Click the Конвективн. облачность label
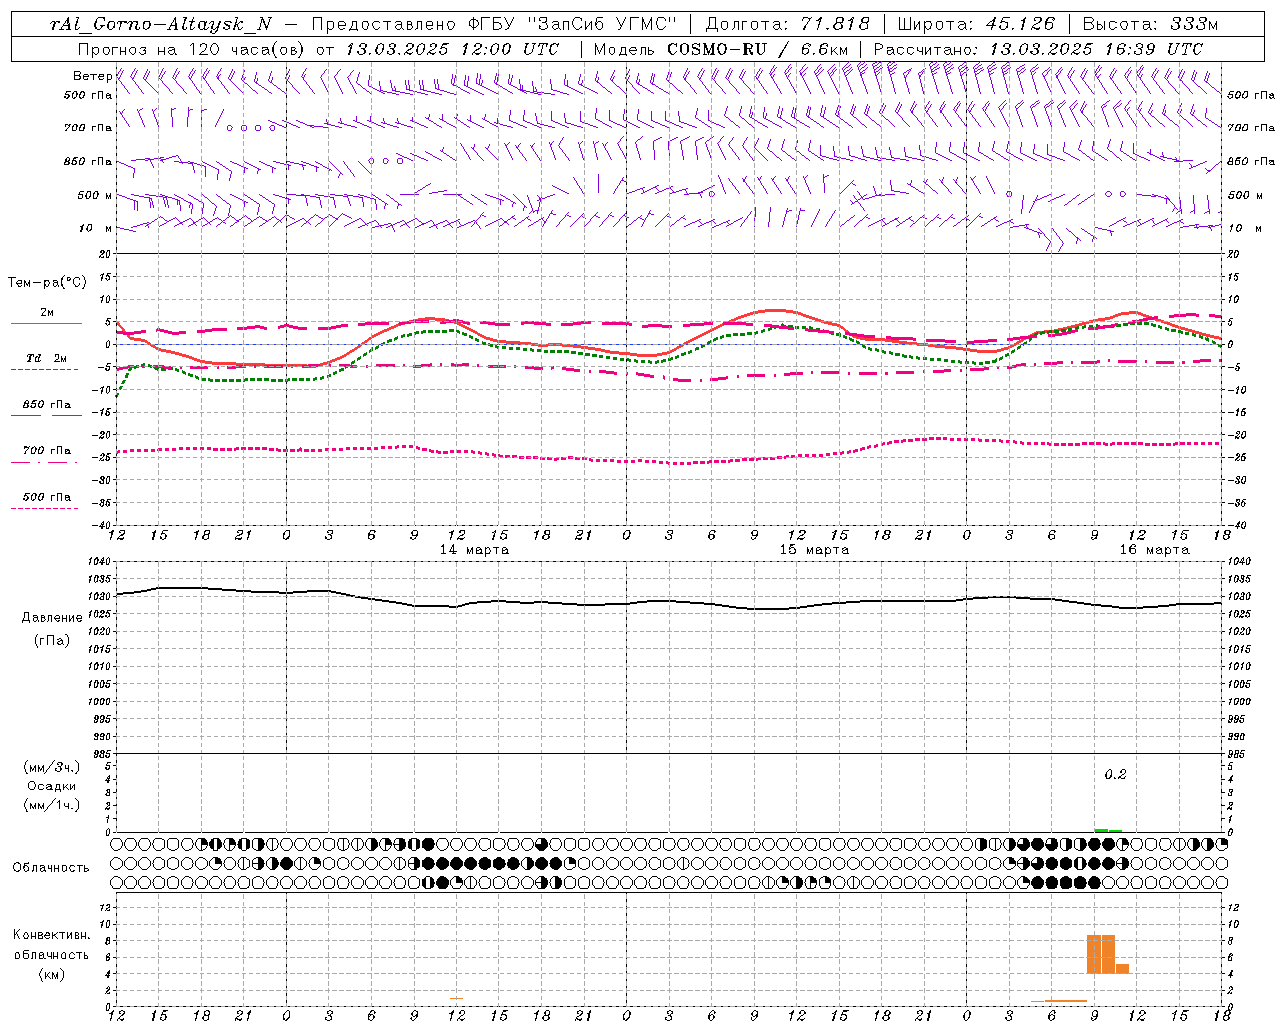 coord(51,945)
